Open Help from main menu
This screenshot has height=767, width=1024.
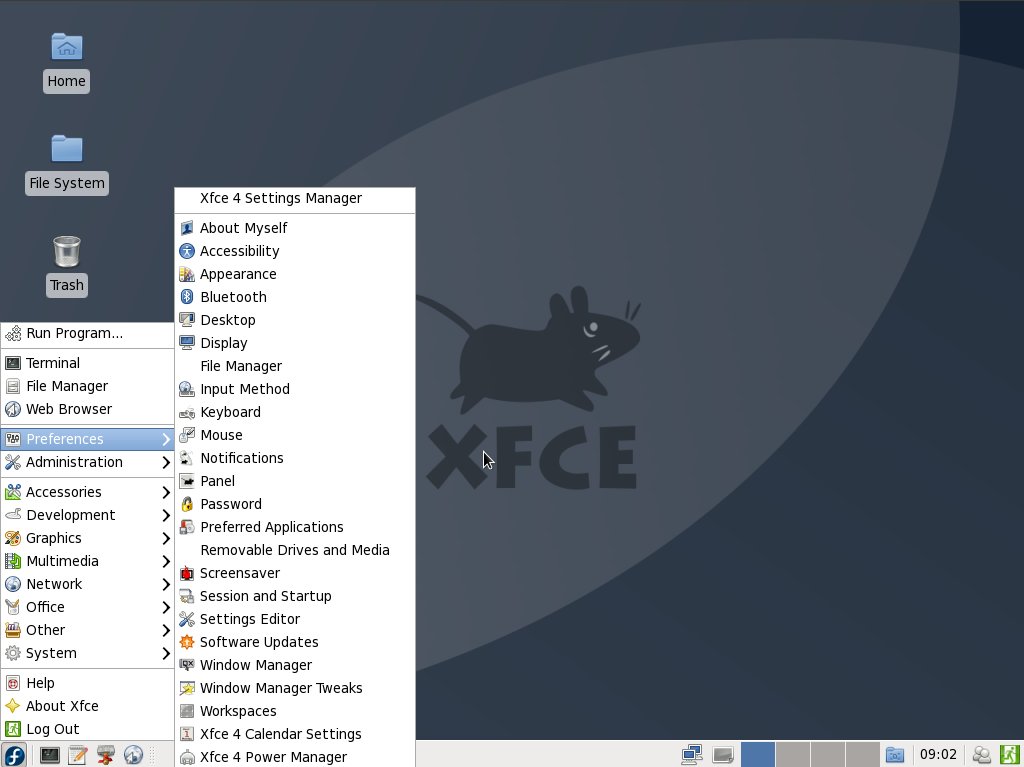pos(88,683)
